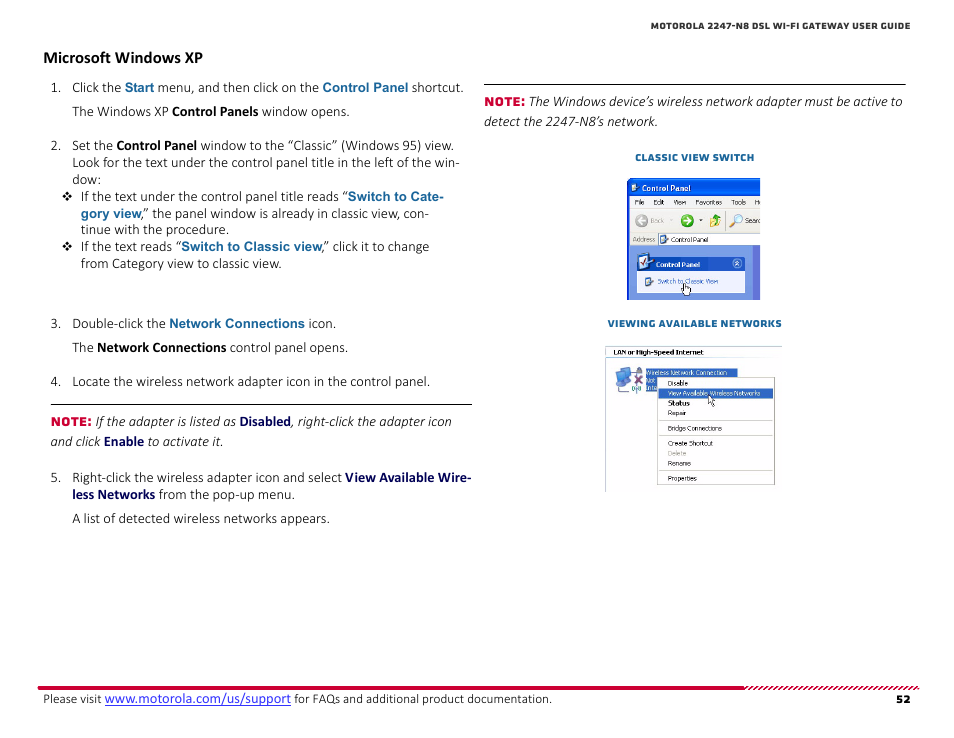Click the Search magnifier toolbar icon
The height and width of the screenshot is (738, 954).
736,220
